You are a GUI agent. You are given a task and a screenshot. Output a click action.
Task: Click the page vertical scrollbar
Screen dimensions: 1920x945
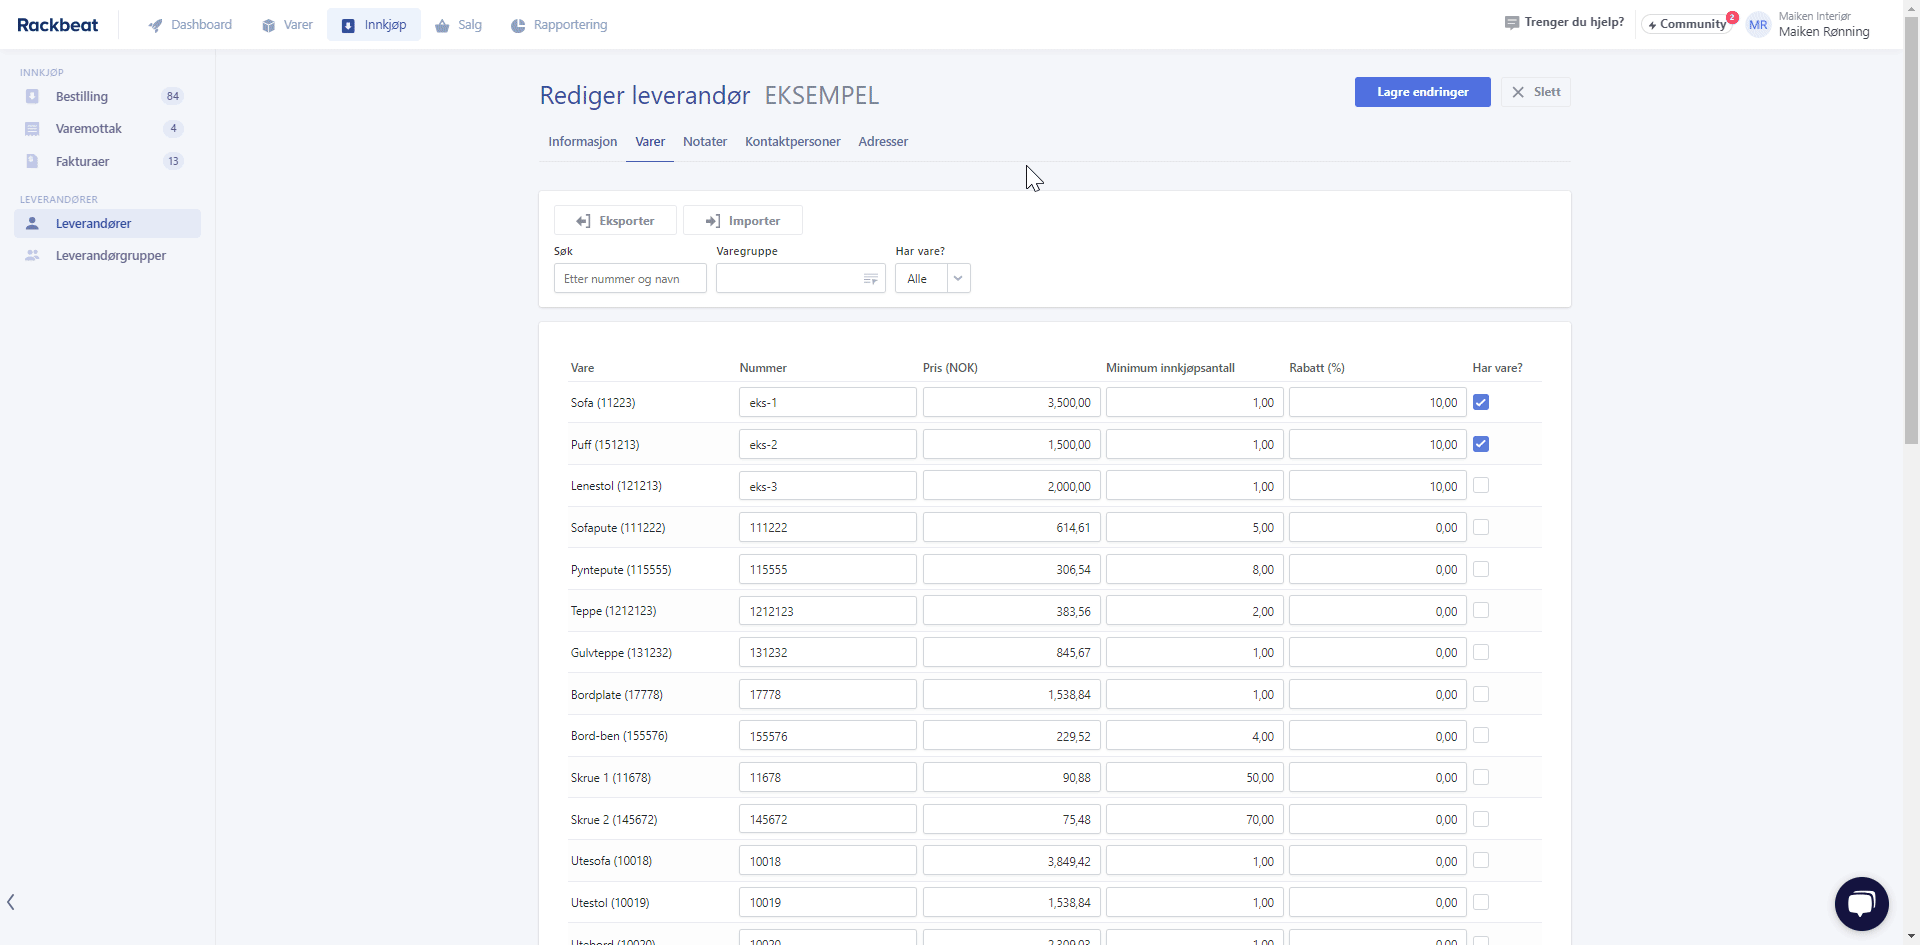[1911, 230]
